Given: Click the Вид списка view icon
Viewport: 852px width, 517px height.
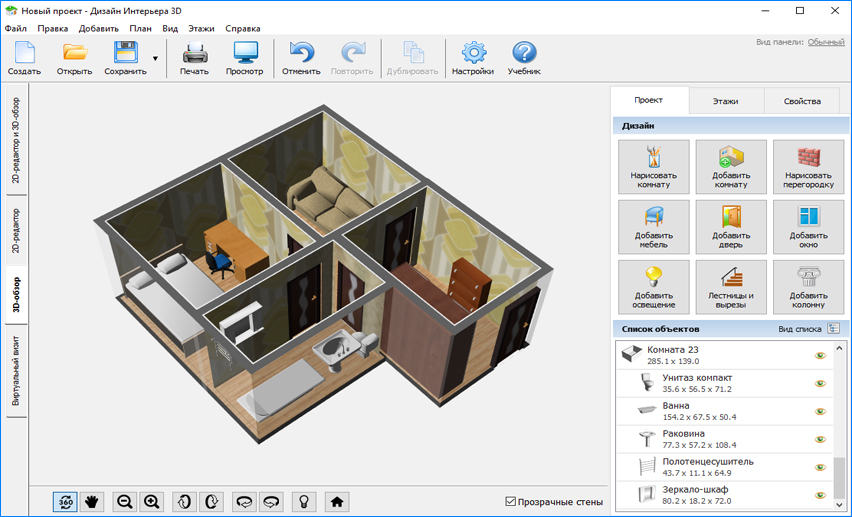Looking at the screenshot, I should click(834, 328).
